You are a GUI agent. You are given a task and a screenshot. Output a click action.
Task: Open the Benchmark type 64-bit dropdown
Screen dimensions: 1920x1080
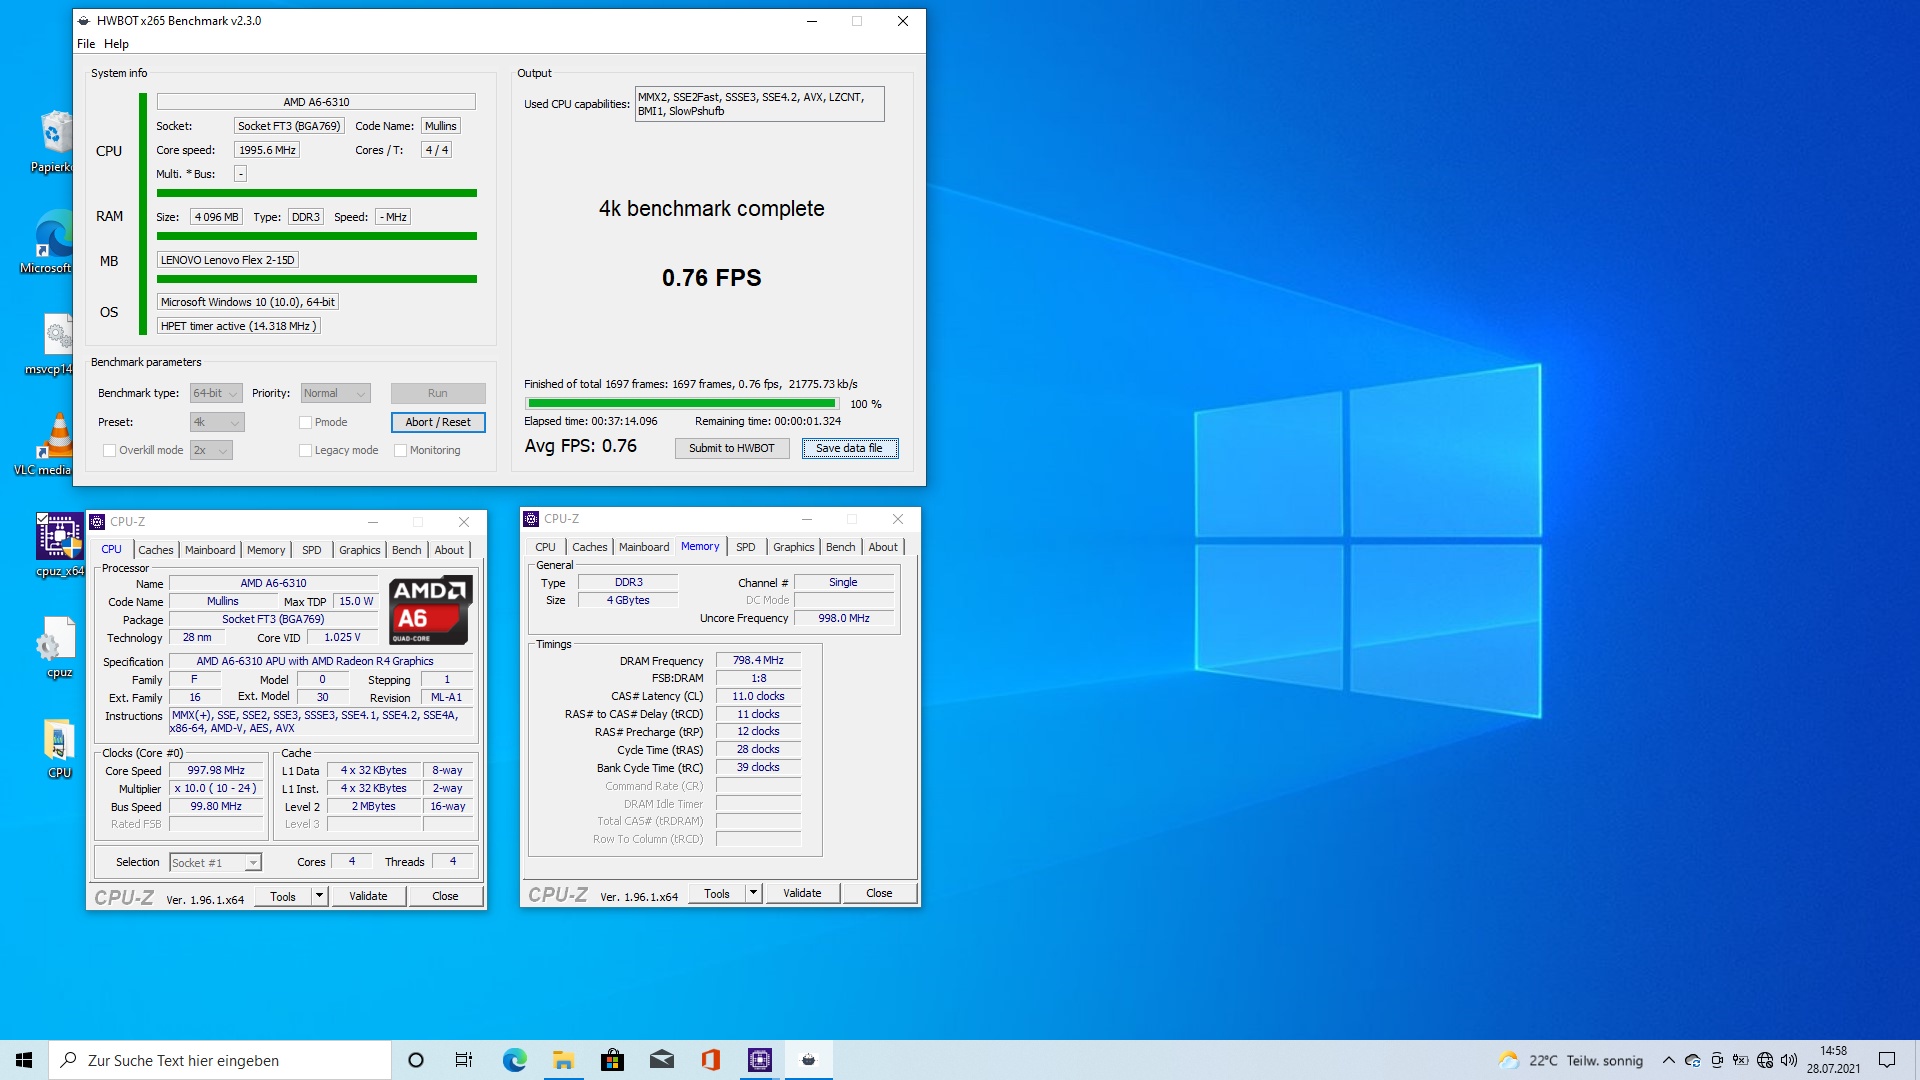pyautogui.click(x=216, y=393)
